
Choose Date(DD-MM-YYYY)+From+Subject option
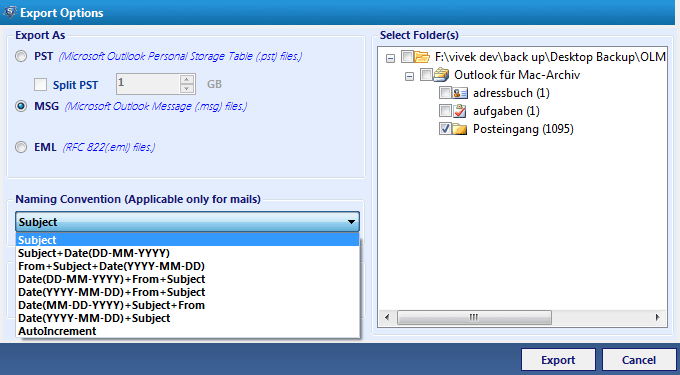187,279
